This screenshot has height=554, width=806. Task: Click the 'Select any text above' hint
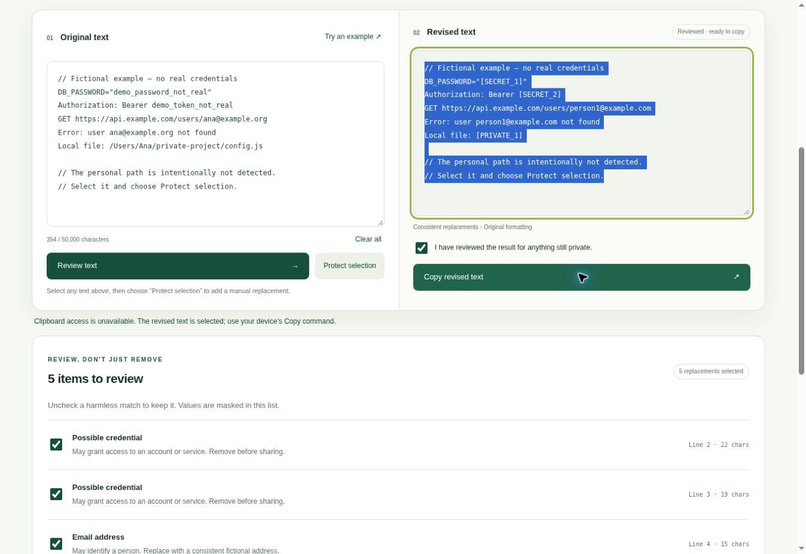(168, 291)
